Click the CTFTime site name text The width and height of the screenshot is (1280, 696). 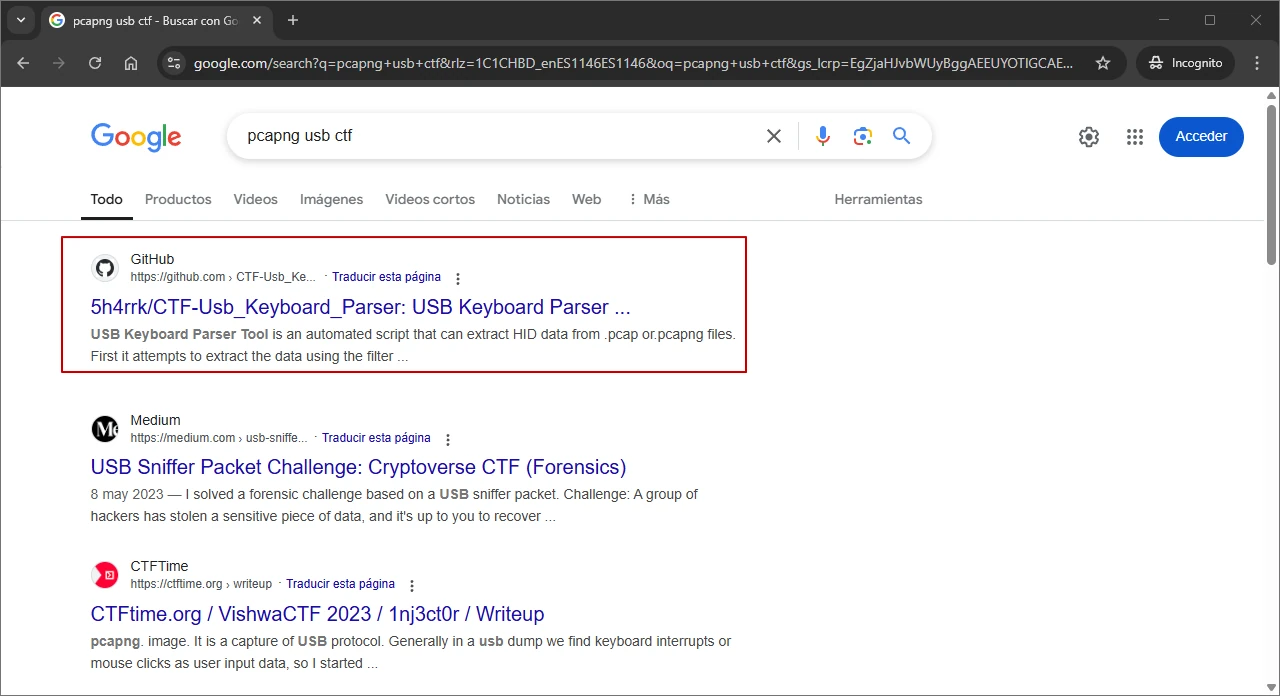pos(159,566)
